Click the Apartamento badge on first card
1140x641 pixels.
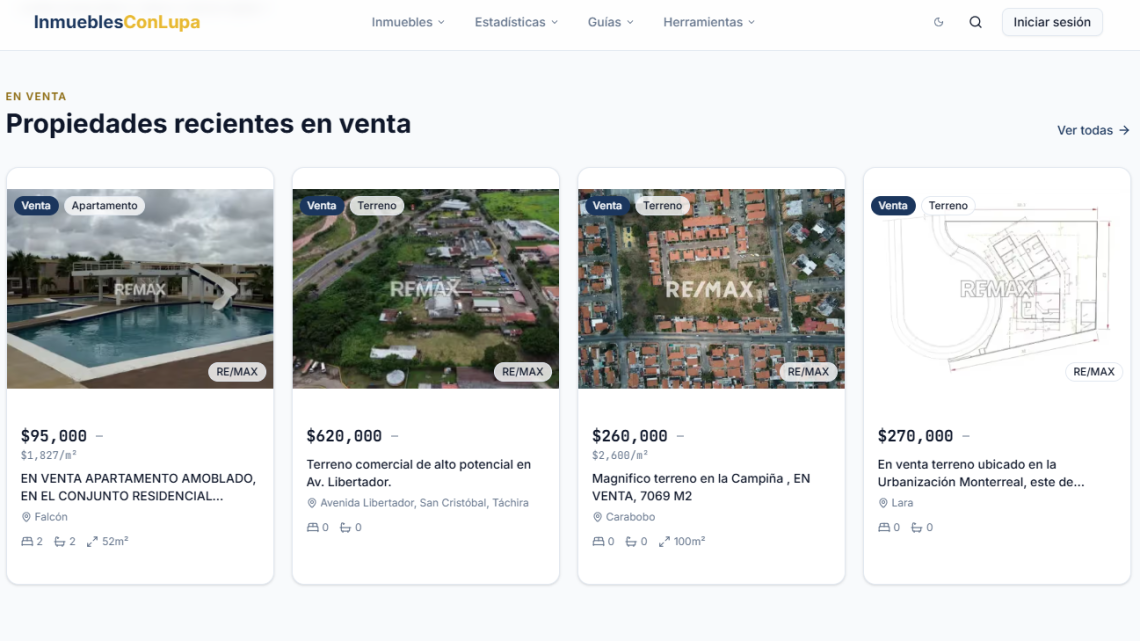pos(105,206)
